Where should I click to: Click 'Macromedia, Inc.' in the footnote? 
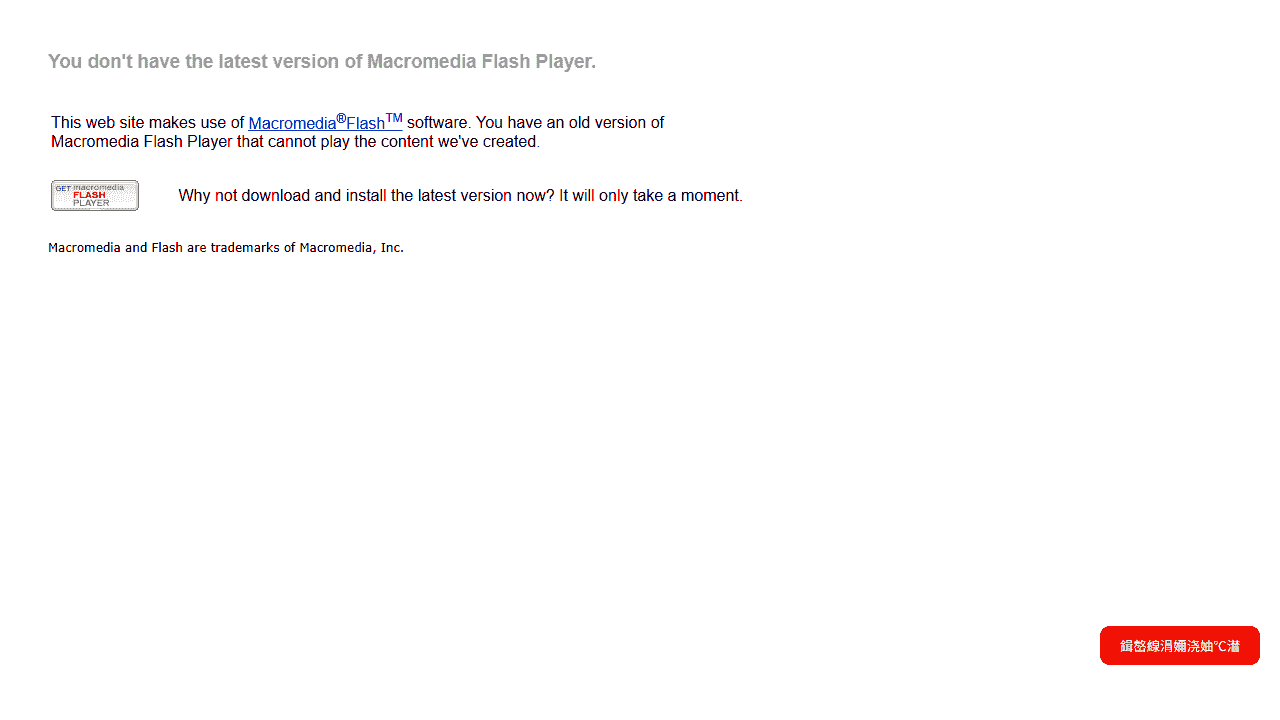(x=352, y=247)
